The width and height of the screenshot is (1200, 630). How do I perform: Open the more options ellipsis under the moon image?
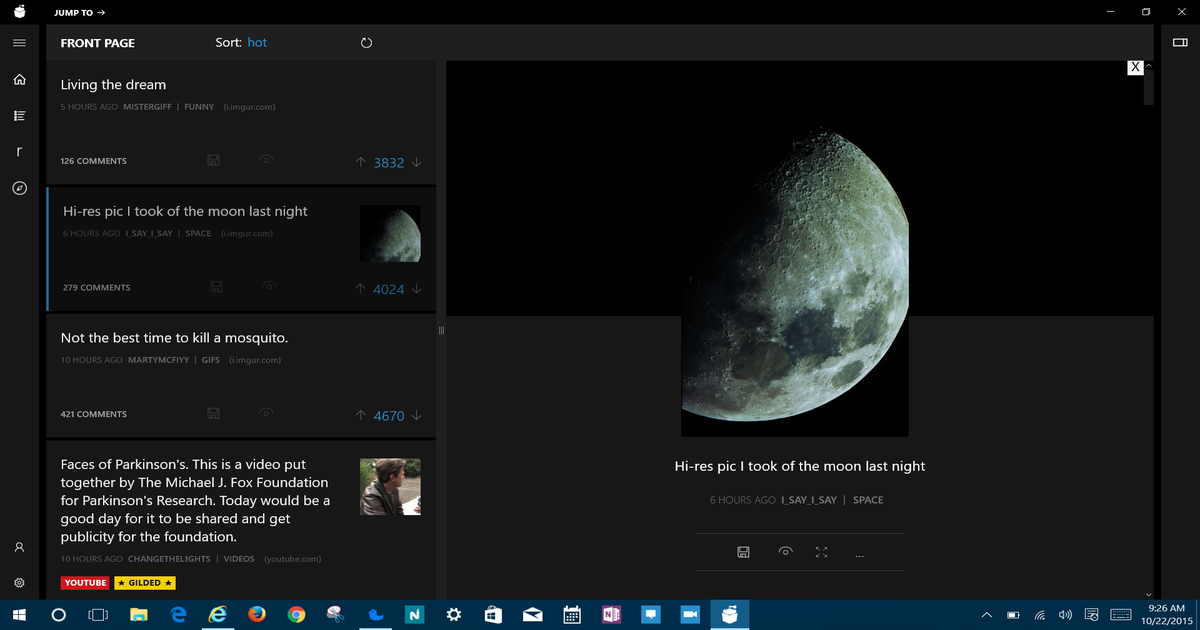pos(859,553)
